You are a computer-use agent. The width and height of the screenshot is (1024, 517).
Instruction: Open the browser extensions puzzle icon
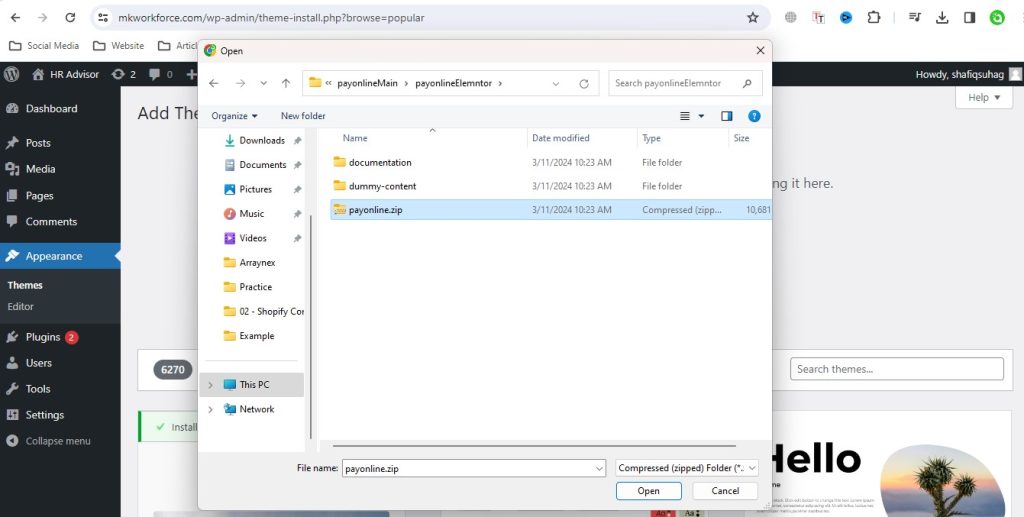point(874,18)
